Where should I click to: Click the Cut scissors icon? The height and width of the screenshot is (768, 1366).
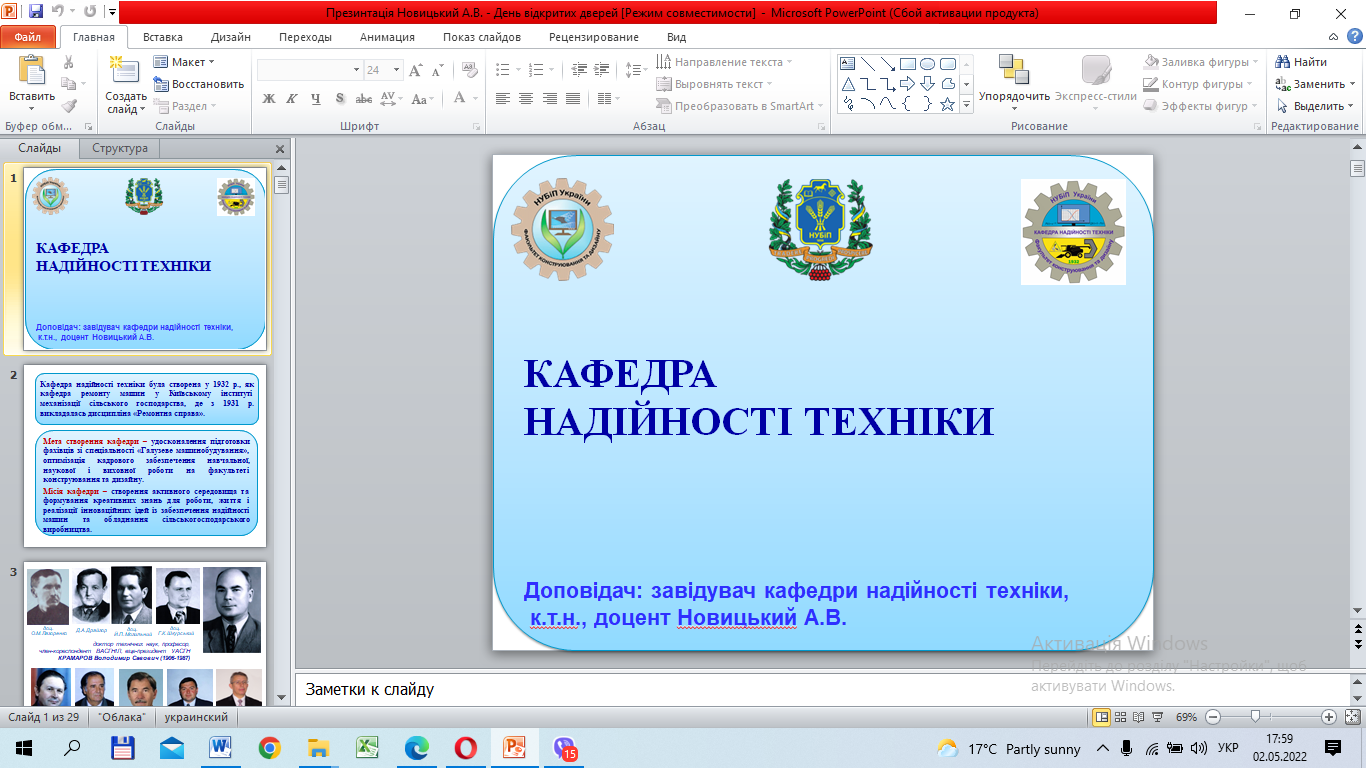click(68, 62)
